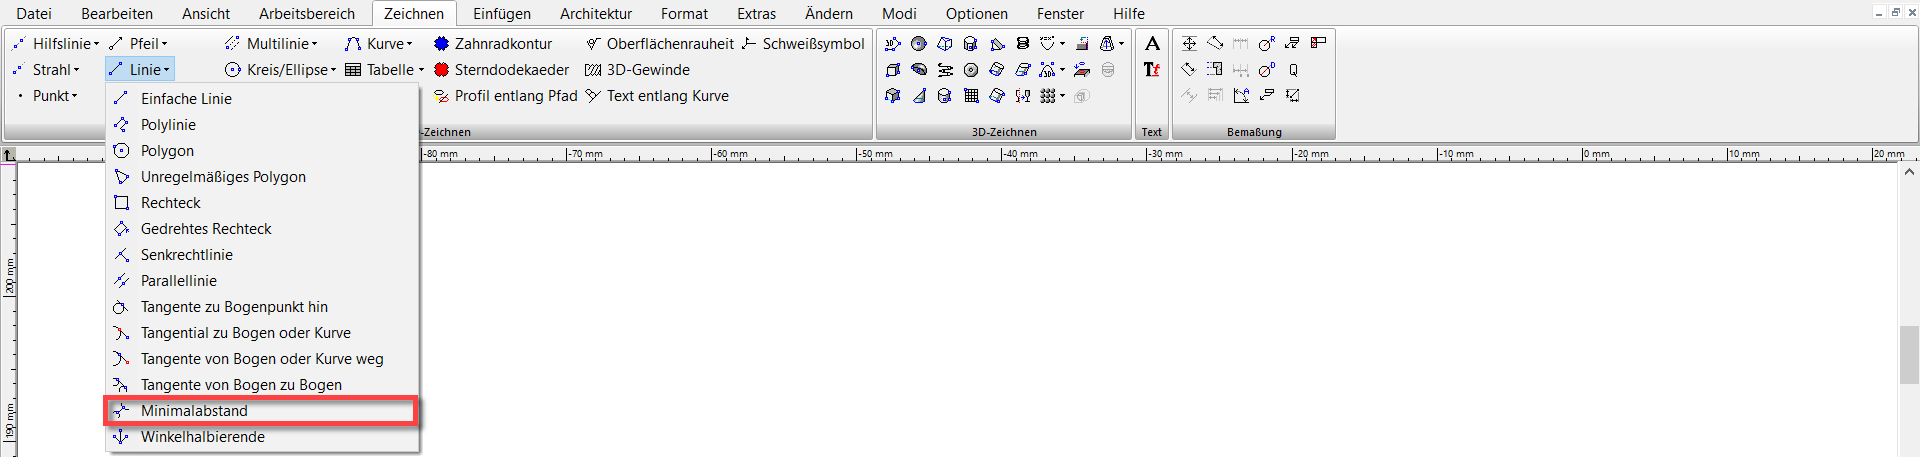This screenshot has height=457, width=1920.
Task: Click the Text entlang Kurve tool
Action: tap(657, 96)
